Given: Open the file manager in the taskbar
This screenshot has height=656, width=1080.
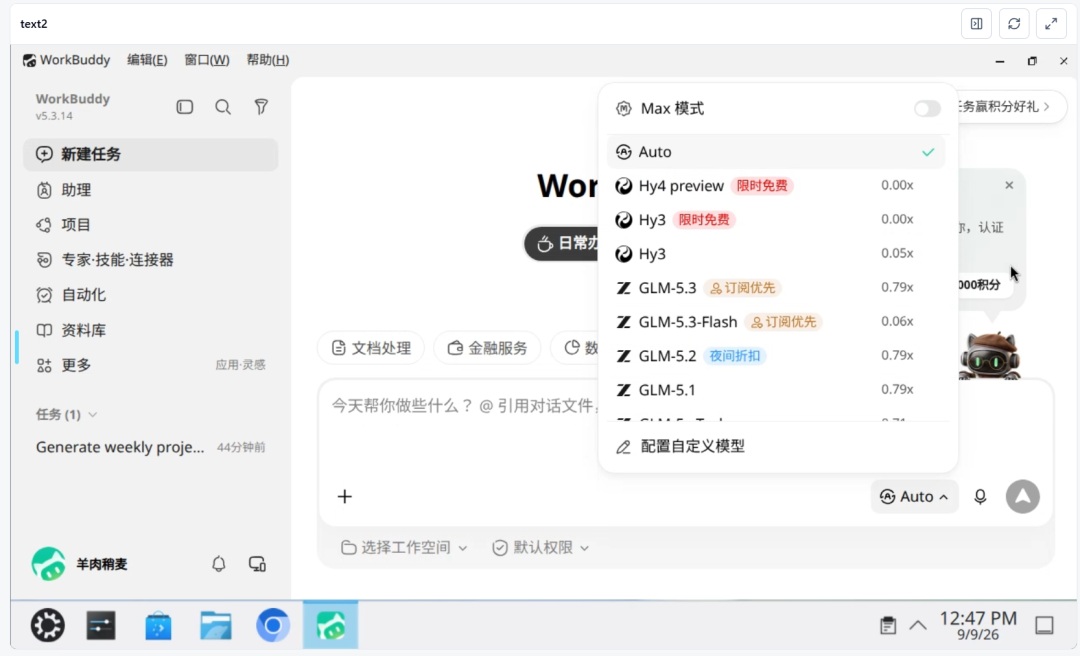Looking at the screenshot, I should point(216,625).
